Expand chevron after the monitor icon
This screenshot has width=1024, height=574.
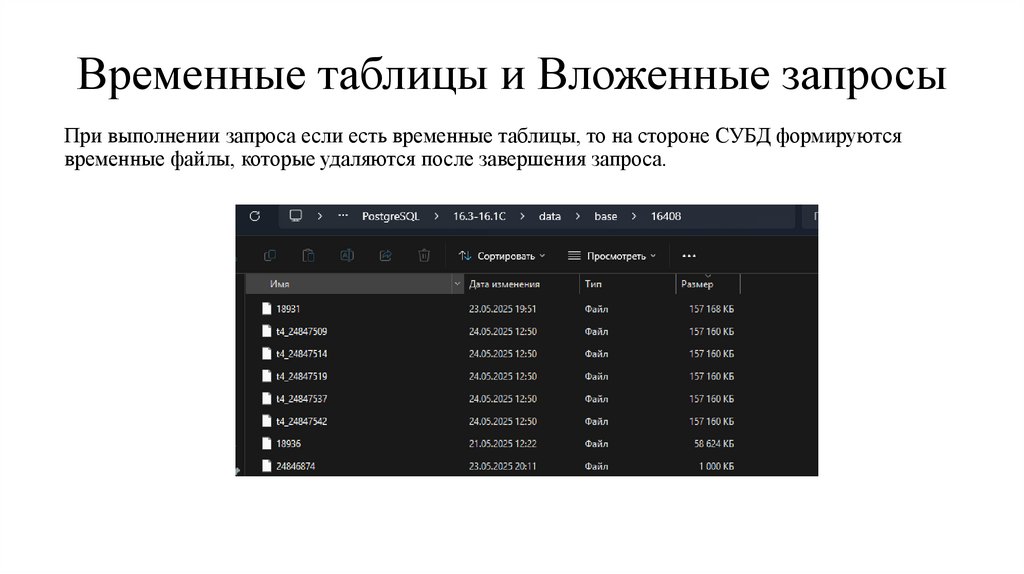[x=319, y=216]
